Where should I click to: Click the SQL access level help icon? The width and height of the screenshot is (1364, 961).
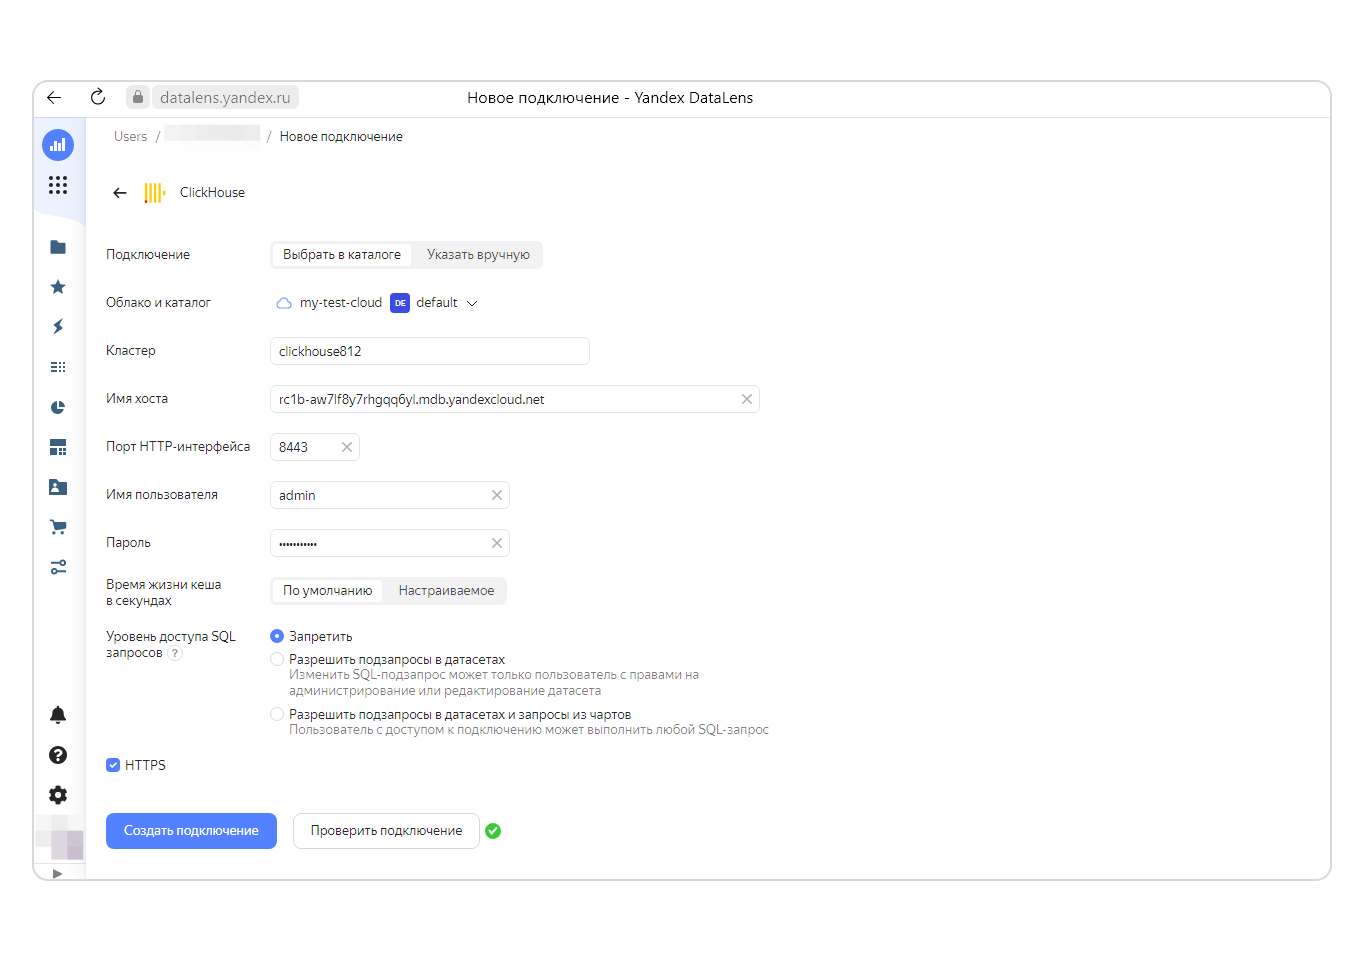[x=175, y=653]
